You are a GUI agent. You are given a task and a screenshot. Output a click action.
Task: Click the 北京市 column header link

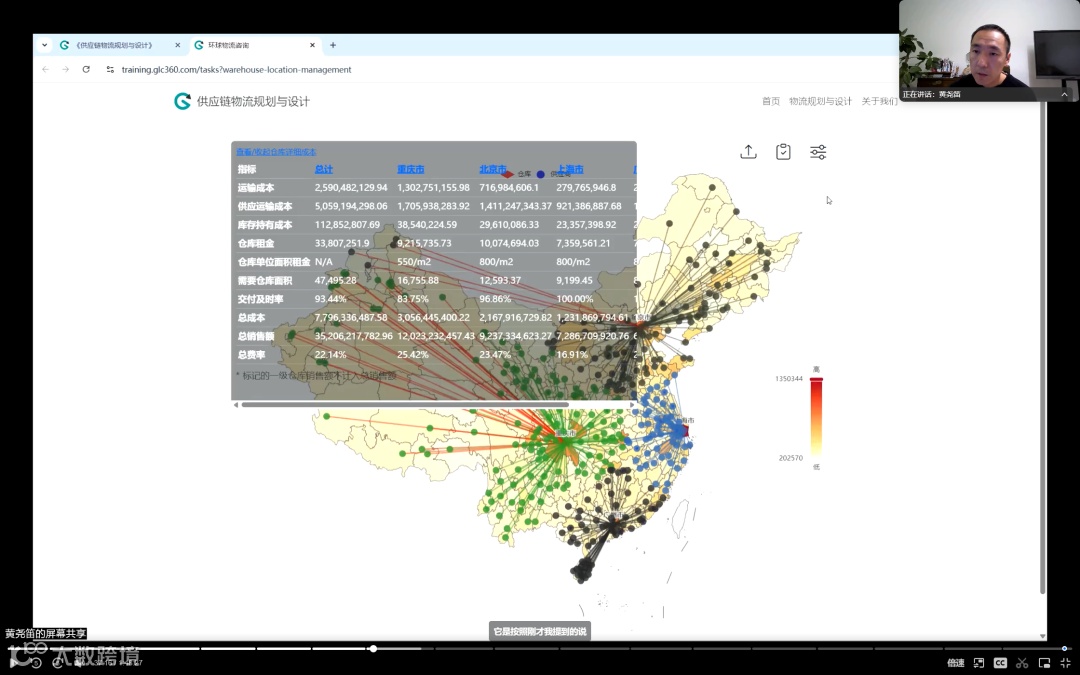click(x=492, y=169)
